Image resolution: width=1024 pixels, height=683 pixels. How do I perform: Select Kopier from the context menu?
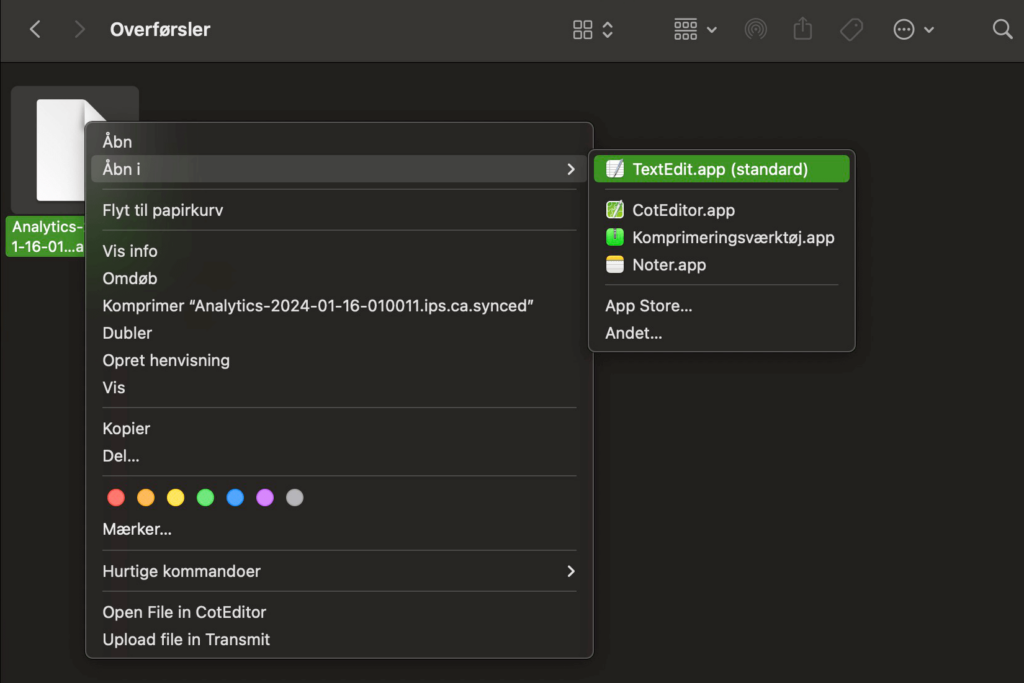(339, 429)
